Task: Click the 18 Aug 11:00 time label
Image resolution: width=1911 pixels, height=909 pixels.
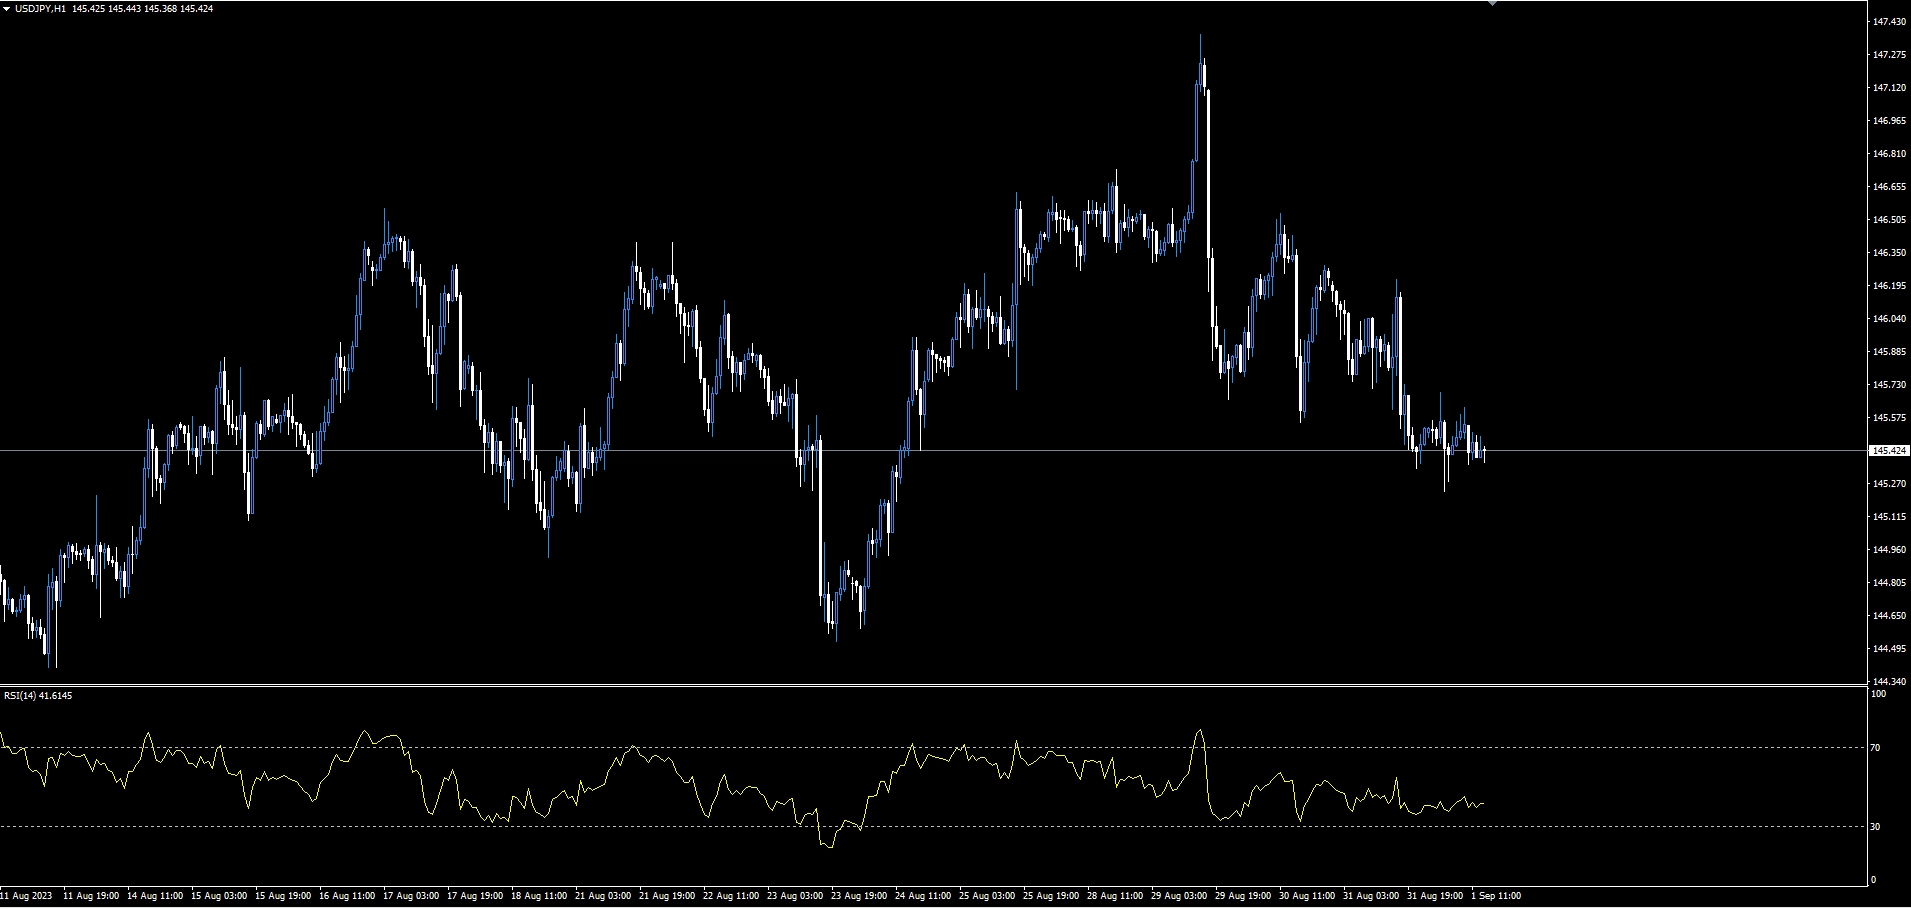Action: (x=539, y=896)
